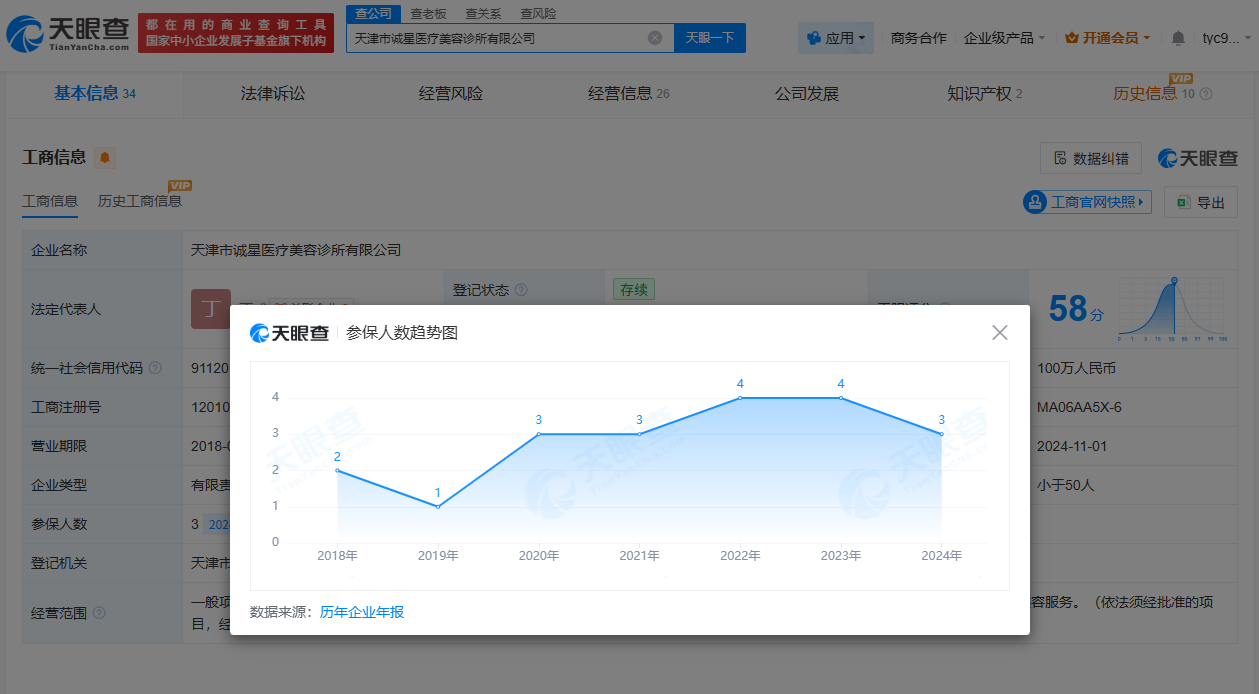Viewport: 1259px width, 694px height.
Task: Click the orange alert bell beside 工商信息
Action: coord(105,158)
